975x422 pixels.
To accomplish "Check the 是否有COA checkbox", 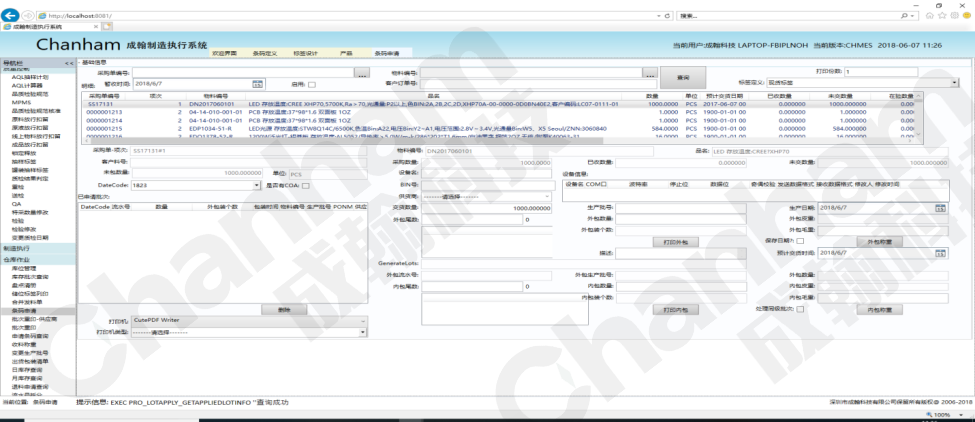I will pos(306,185).
